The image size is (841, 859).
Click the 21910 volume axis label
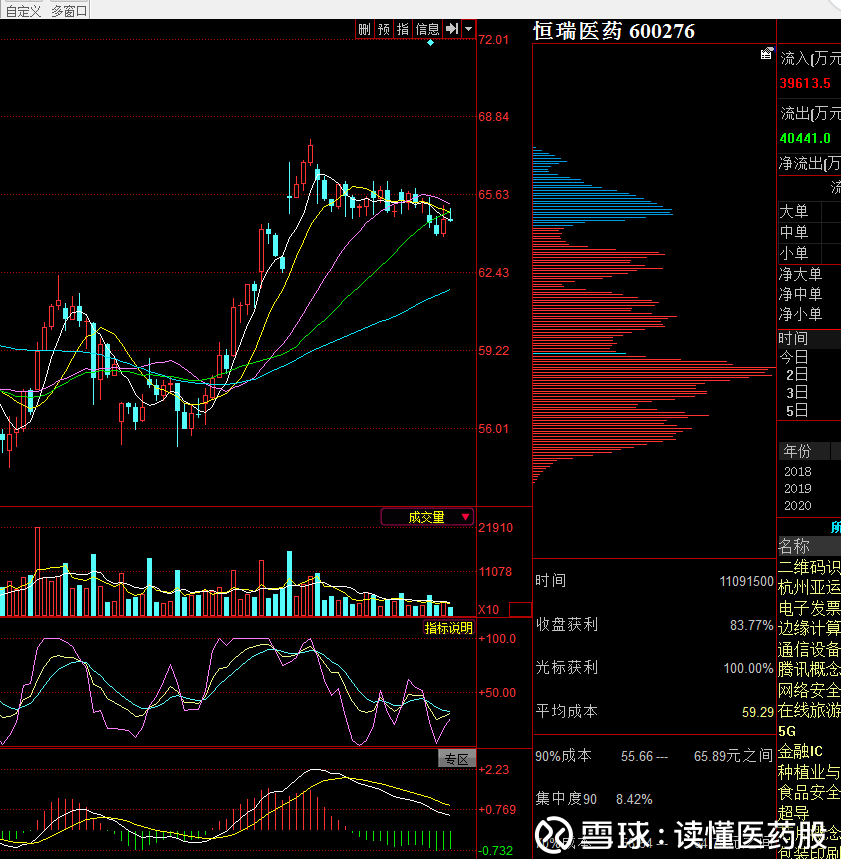point(496,528)
